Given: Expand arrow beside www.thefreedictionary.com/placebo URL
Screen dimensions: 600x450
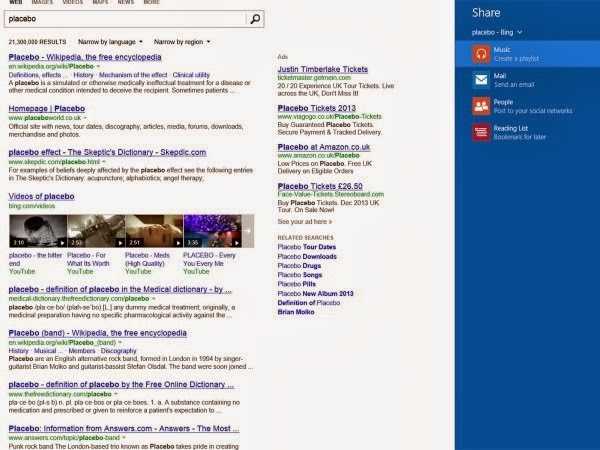Looking at the screenshot, I should tap(116, 394).
